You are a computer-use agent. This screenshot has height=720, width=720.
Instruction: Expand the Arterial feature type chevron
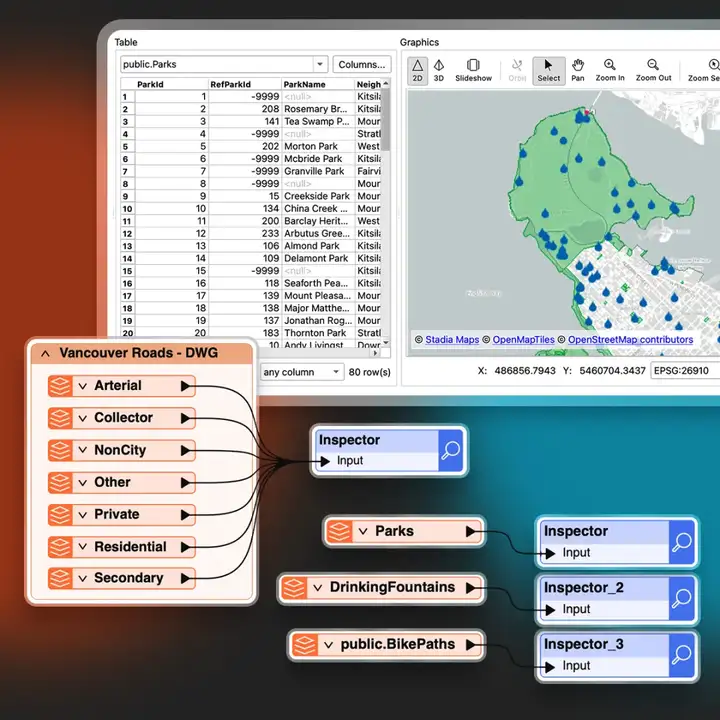[83, 386]
